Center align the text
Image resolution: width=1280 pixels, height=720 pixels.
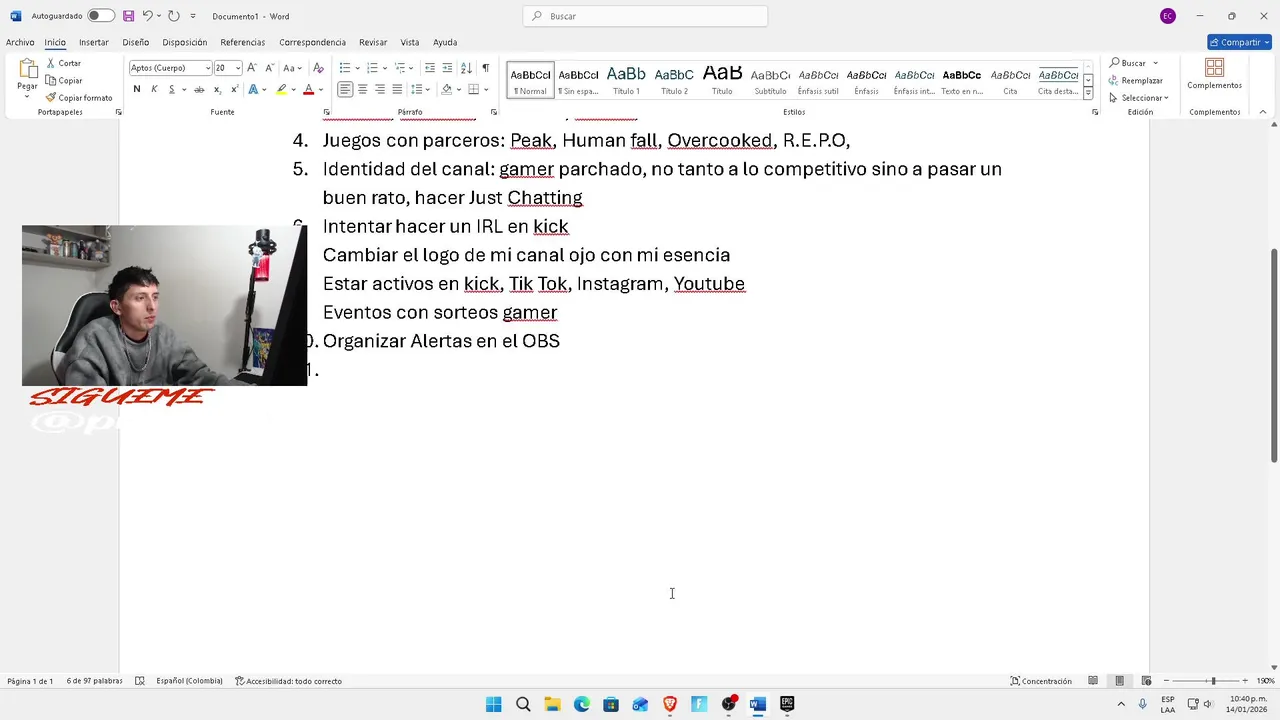[x=362, y=89]
